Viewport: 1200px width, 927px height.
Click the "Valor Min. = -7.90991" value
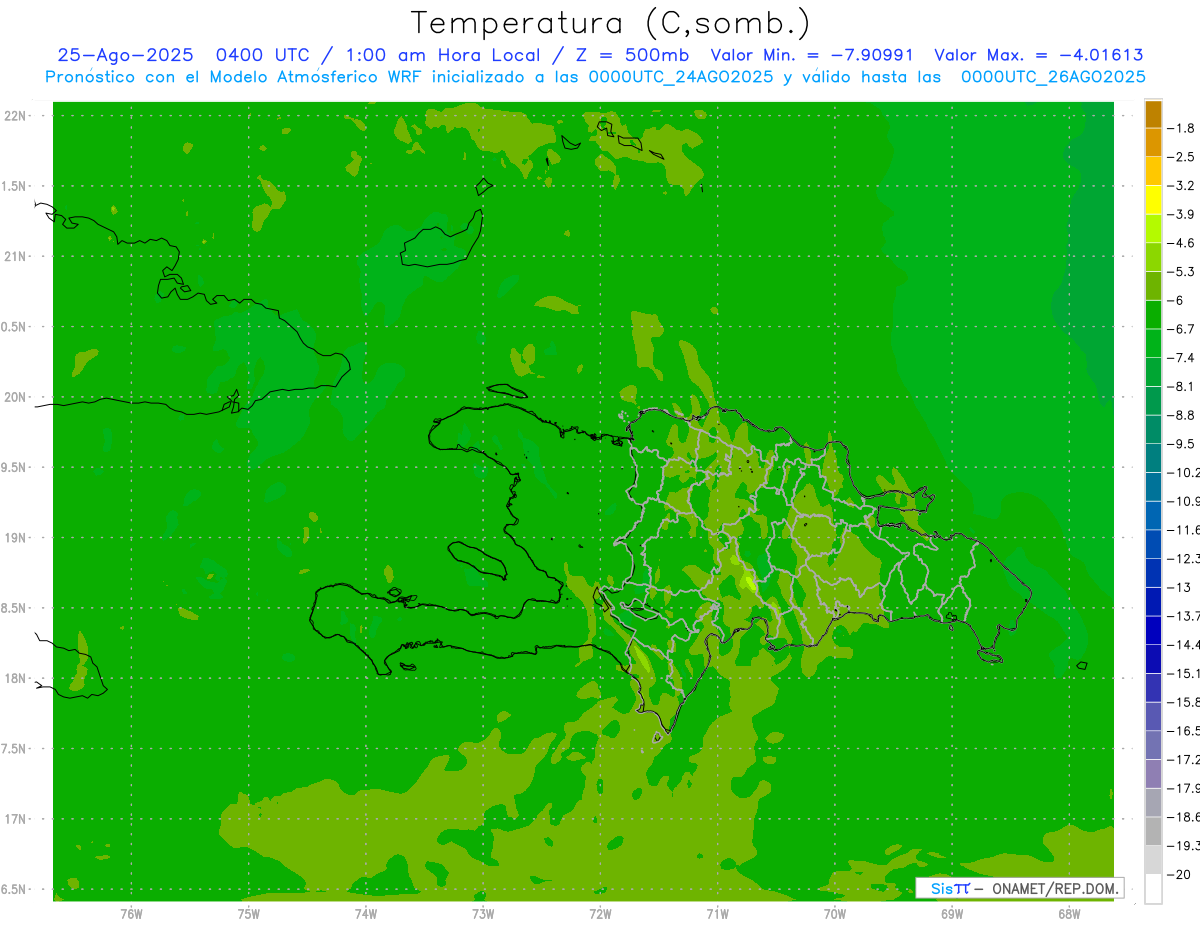[x=812, y=55]
